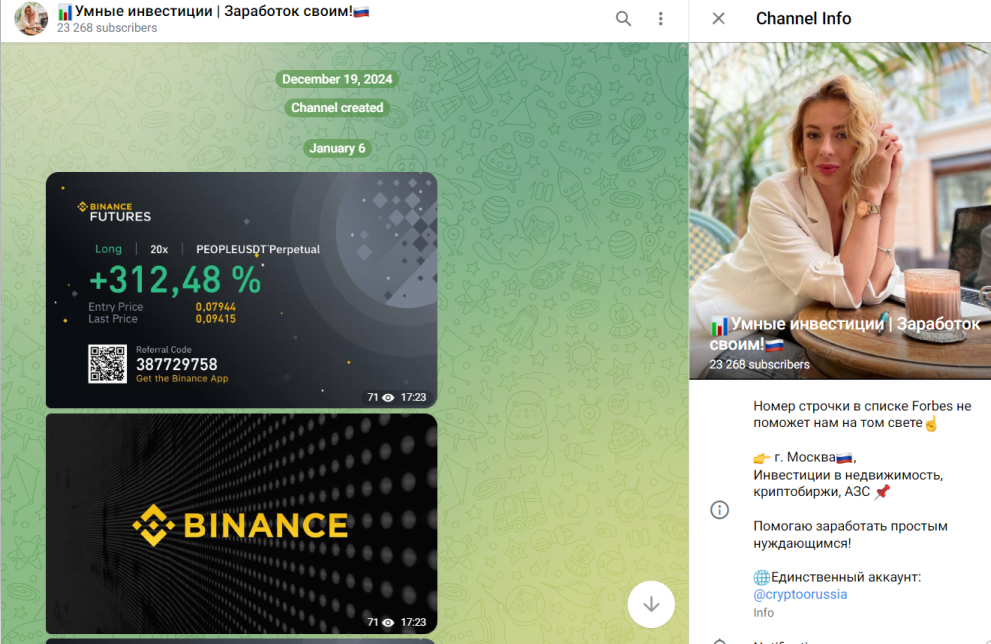
Task: Click the +312,48 % profit figure
Action: [174, 280]
